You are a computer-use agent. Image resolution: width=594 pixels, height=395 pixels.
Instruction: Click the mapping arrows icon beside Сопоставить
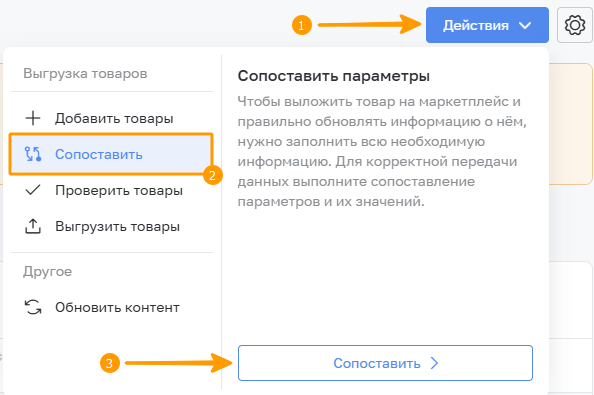click(x=33, y=154)
